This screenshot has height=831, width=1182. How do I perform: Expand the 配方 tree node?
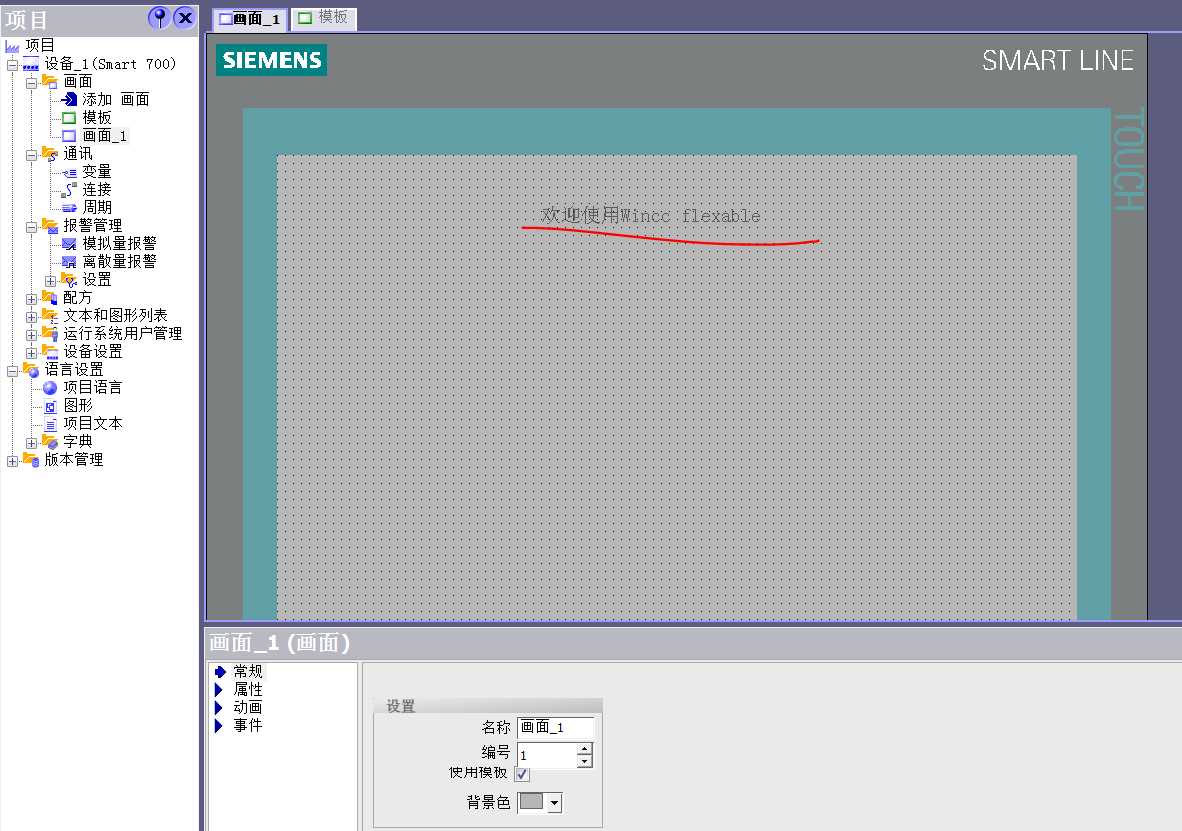(x=31, y=299)
